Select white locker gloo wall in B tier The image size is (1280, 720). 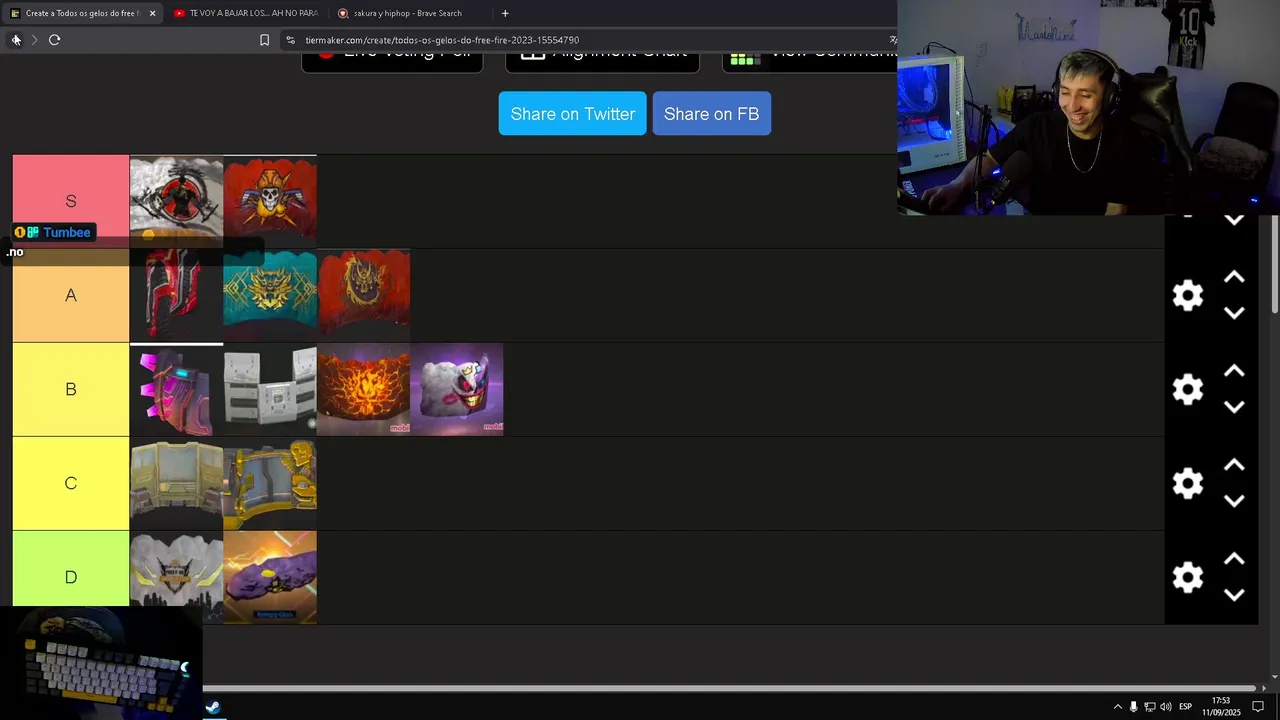coord(270,389)
